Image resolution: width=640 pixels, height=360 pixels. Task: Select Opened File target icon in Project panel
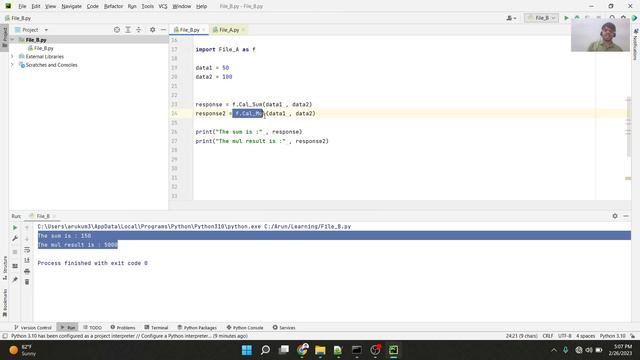(117, 30)
